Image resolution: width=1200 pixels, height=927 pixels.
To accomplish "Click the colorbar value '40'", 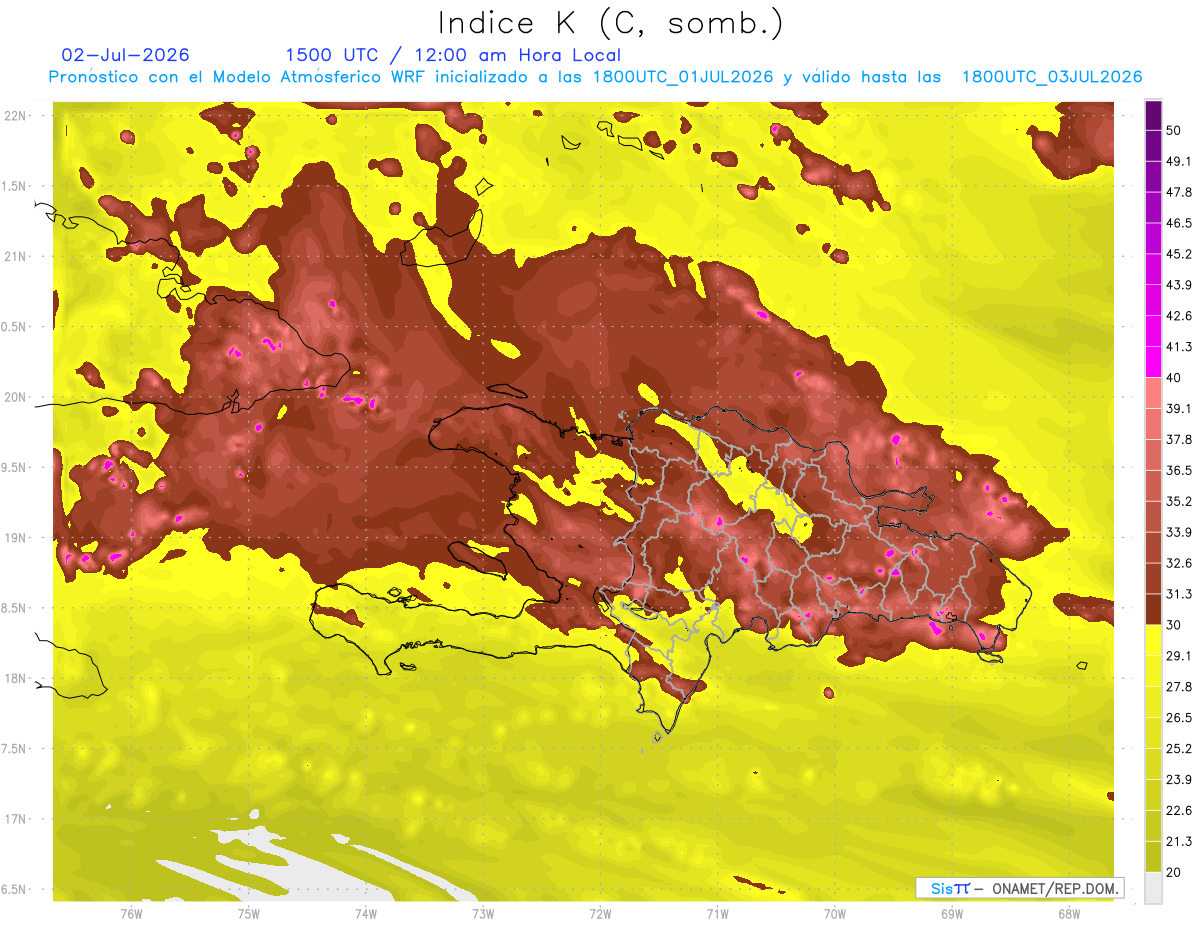I will click(1174, 378).
